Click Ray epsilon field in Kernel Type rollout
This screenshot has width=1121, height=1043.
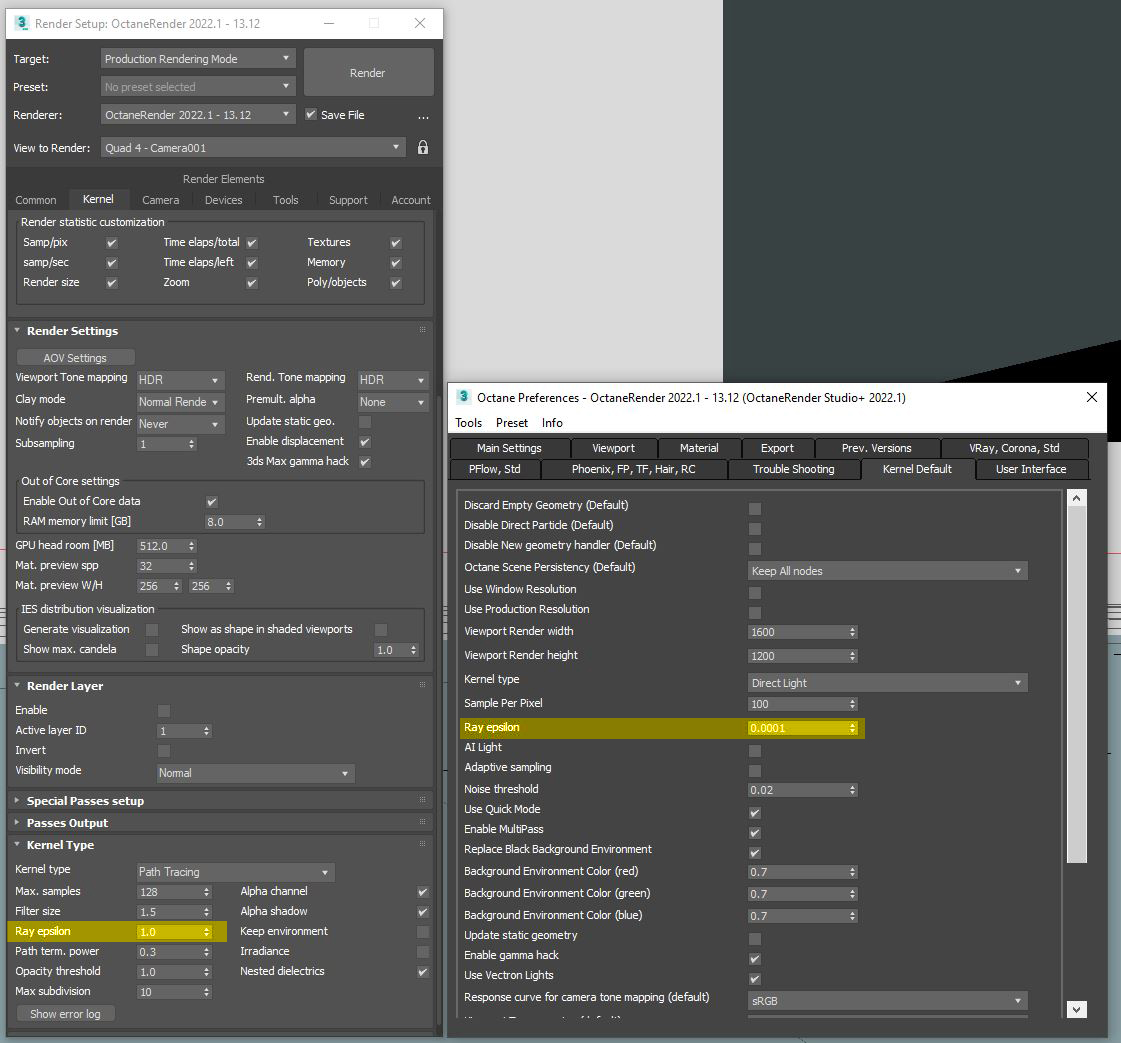click(174, 931)
